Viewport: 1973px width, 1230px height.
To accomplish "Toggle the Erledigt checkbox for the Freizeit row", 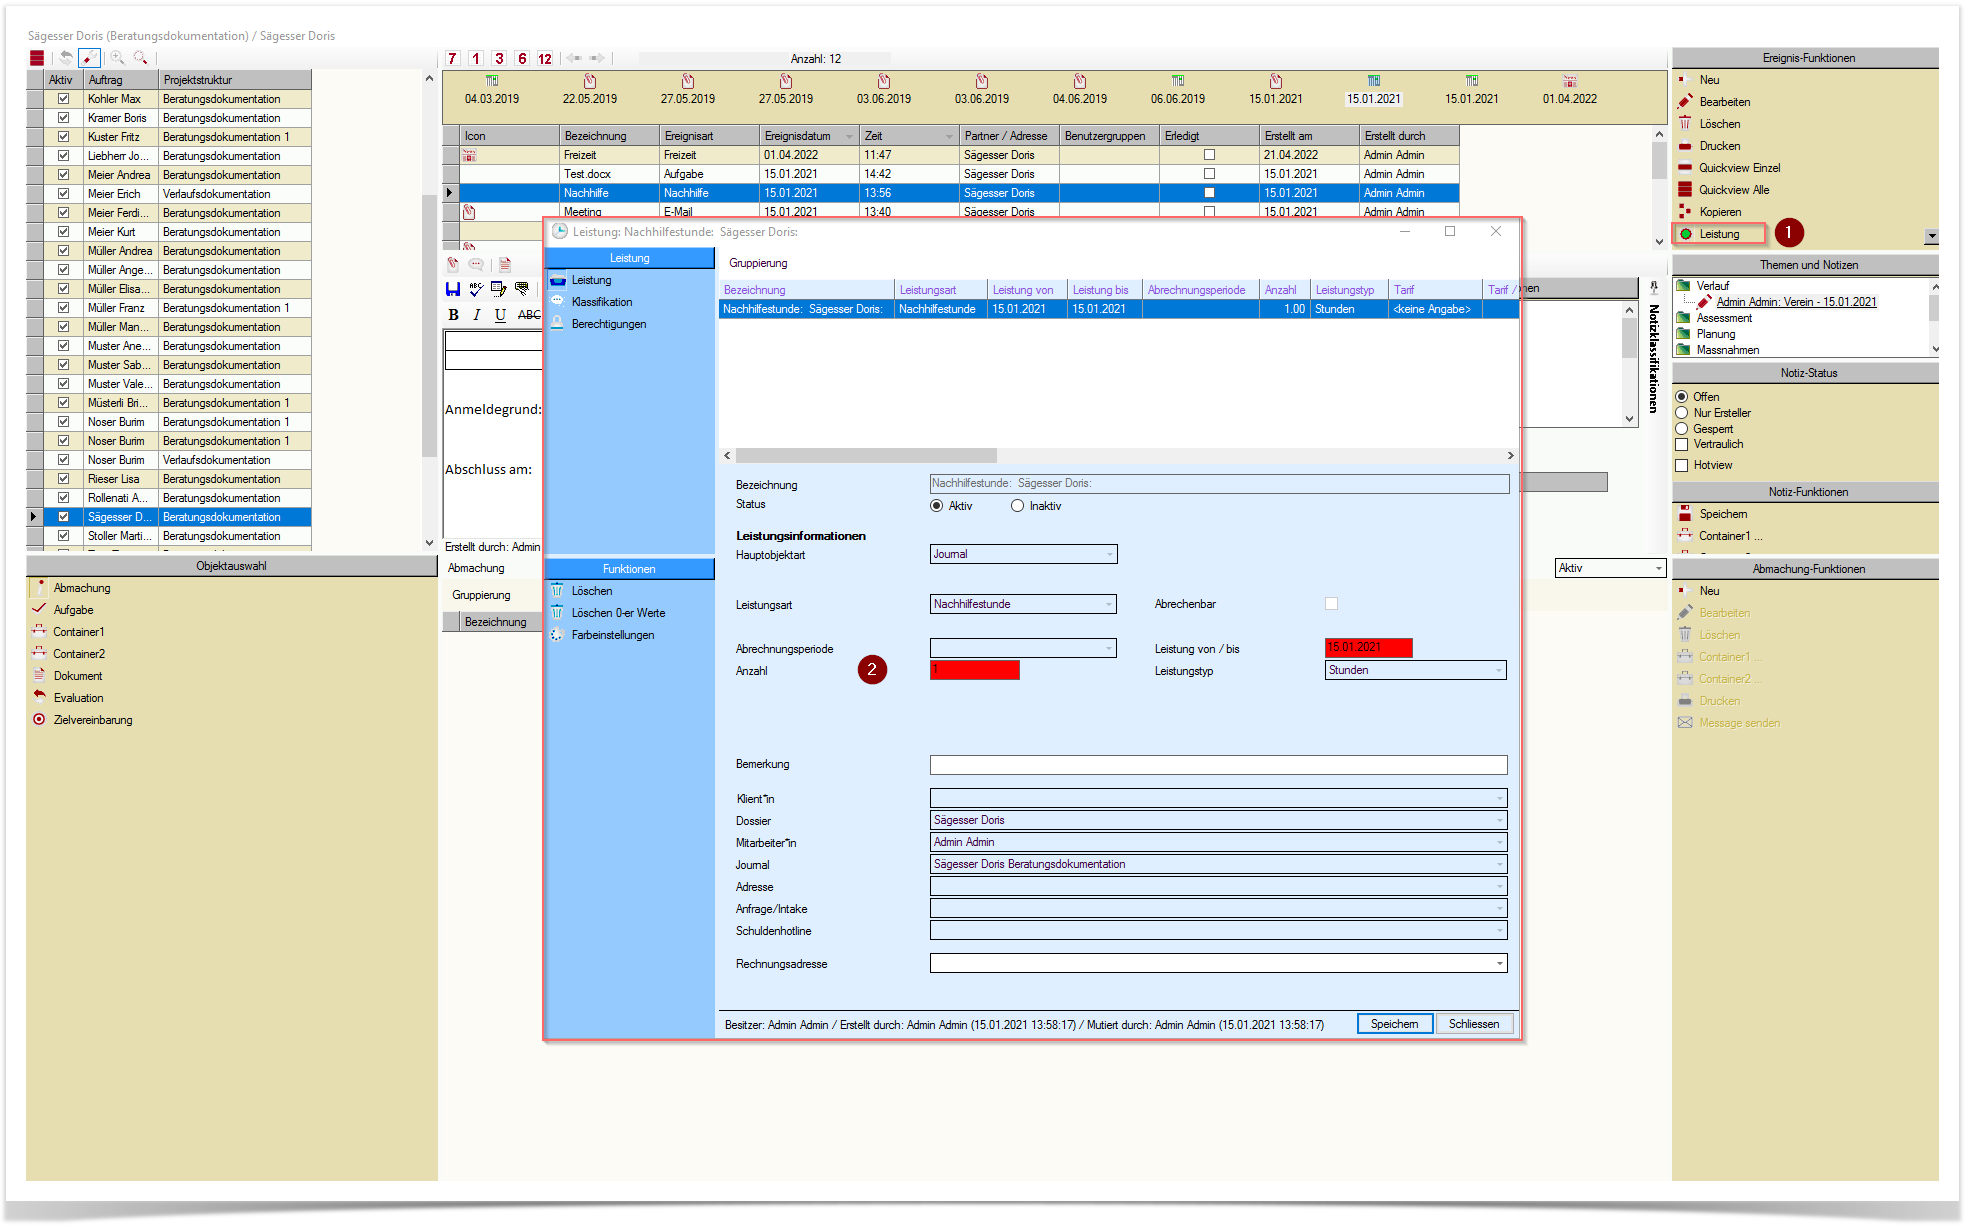I will point(1209,155).
